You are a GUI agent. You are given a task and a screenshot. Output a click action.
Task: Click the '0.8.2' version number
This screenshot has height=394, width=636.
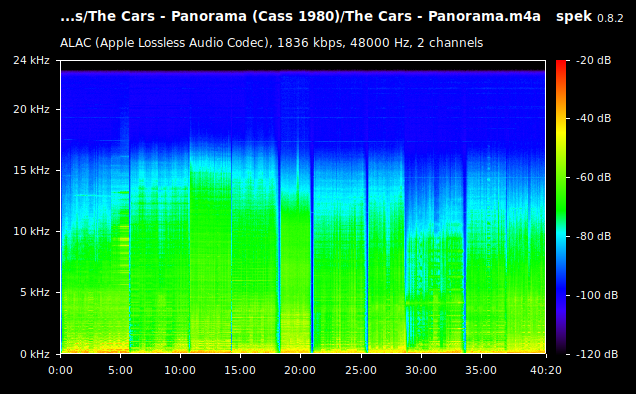(x=610, y=18)
